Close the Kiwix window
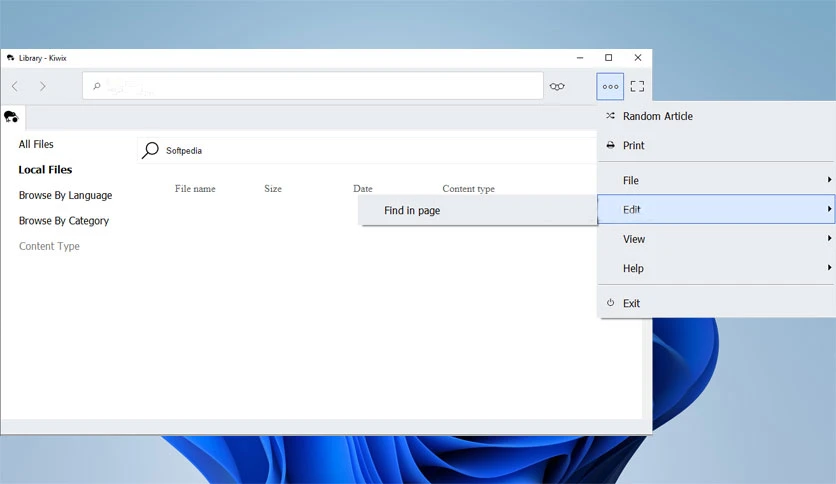Image resolution: width=836 pixels, height=484 pixels. (x=638, y=58)
